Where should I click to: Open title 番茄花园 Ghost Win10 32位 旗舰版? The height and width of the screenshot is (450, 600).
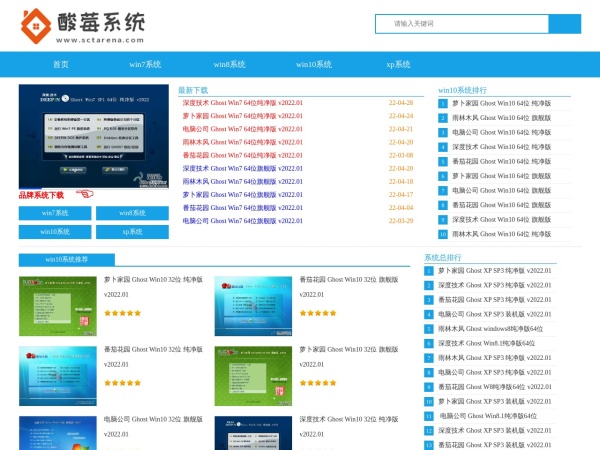349,287
